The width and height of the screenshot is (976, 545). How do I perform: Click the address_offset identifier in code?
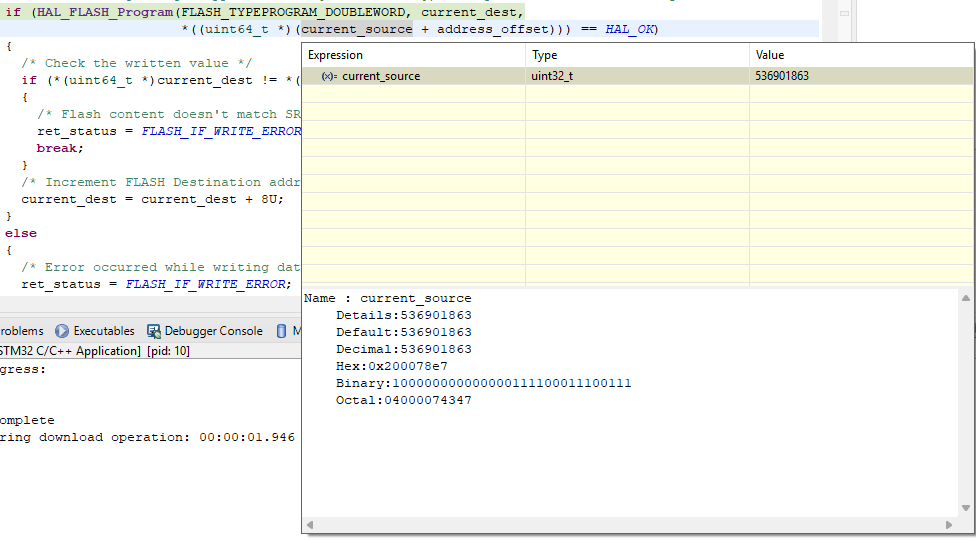[x=492, y=29]
